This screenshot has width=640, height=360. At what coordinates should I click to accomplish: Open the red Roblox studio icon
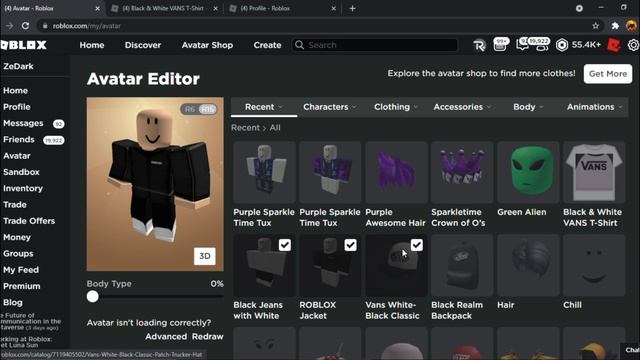tap(614, 45)
